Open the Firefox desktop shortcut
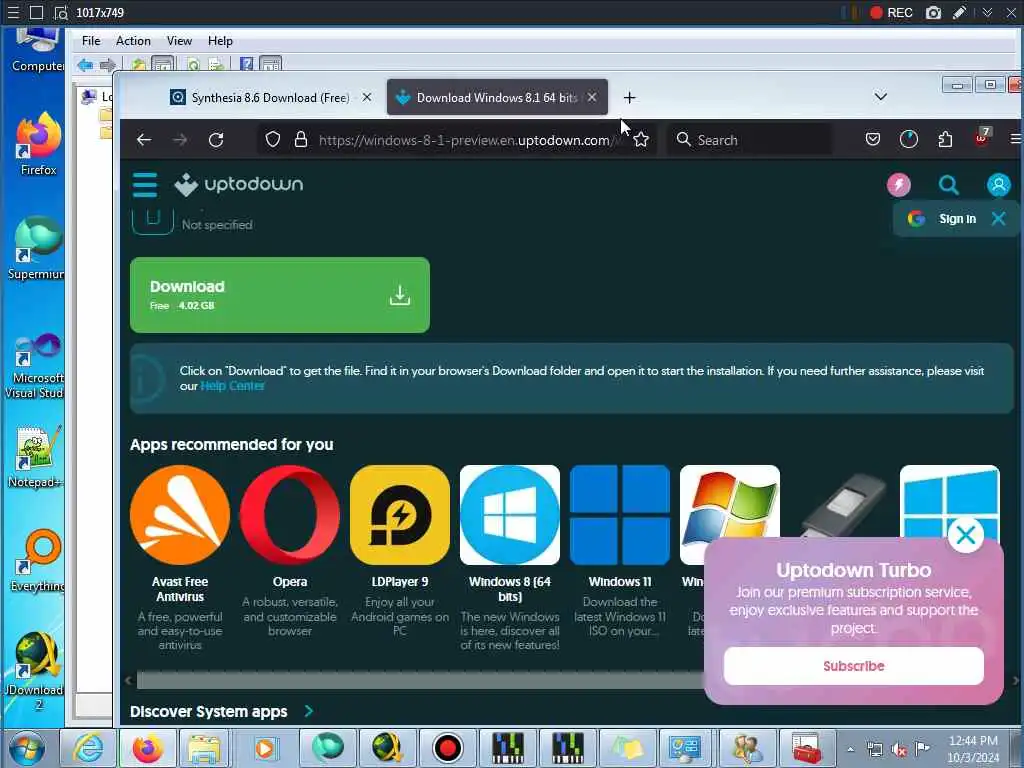Viewport: 1024px width, 768px height. (39, 144)
